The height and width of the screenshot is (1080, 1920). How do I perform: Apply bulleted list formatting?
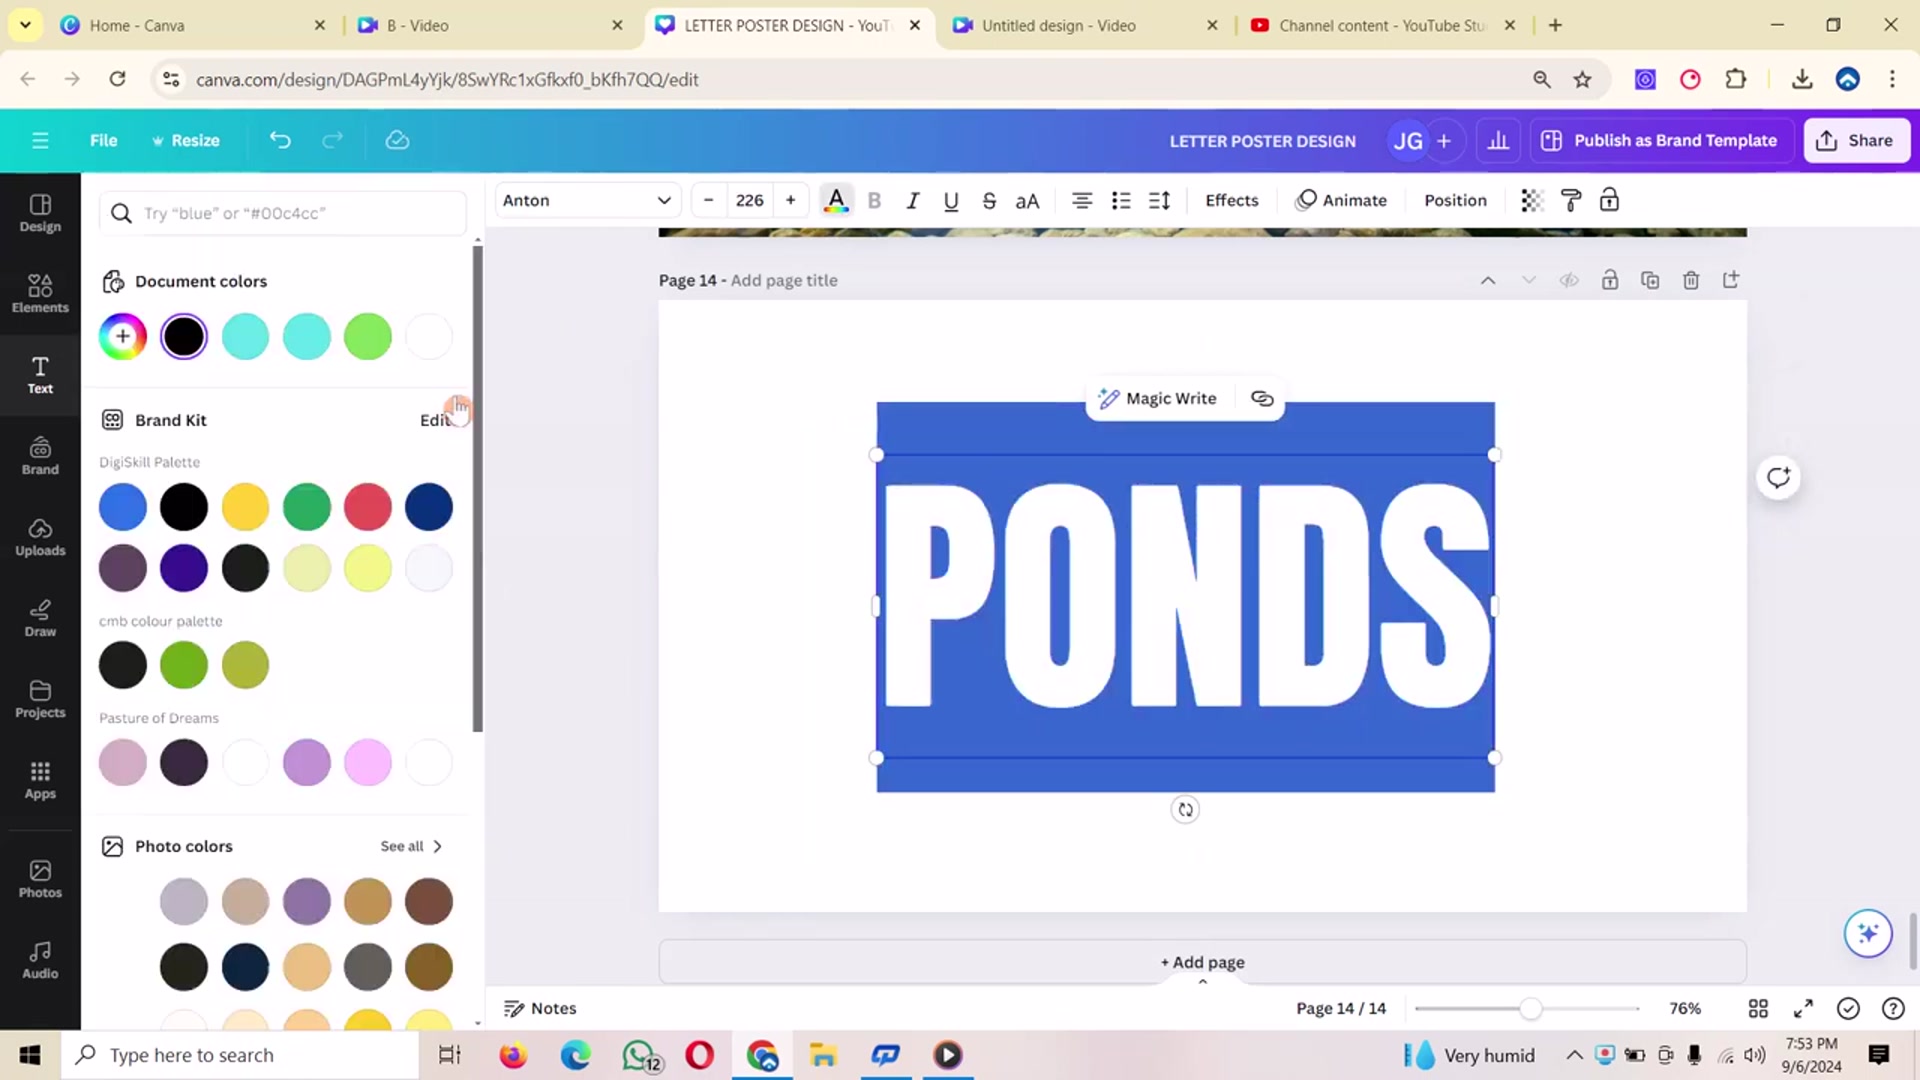(x=1121, y=200)
